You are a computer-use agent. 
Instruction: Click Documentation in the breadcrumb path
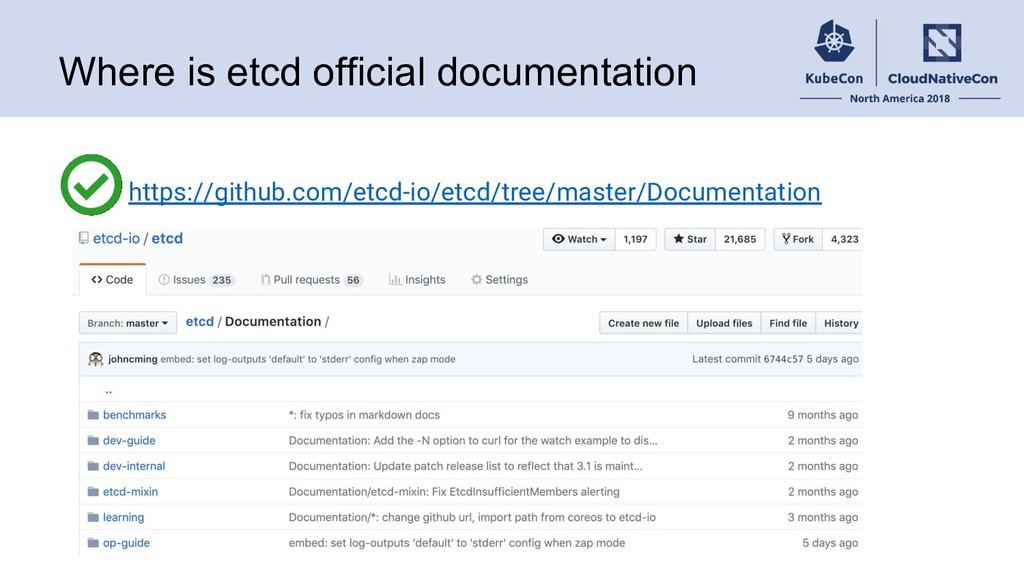273,321
